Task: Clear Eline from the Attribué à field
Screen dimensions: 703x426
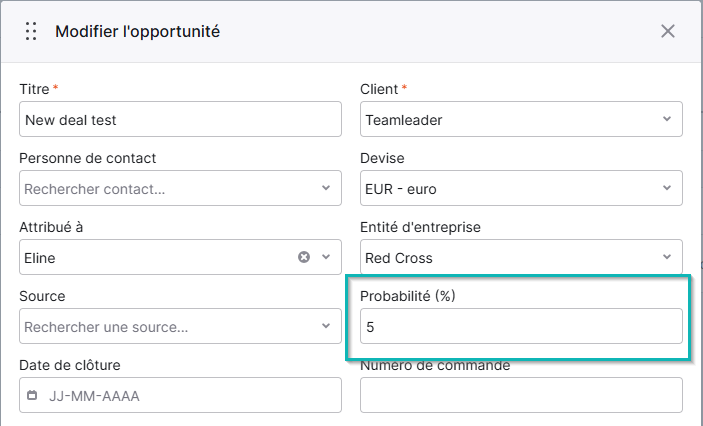Action: tap(304, 257)
